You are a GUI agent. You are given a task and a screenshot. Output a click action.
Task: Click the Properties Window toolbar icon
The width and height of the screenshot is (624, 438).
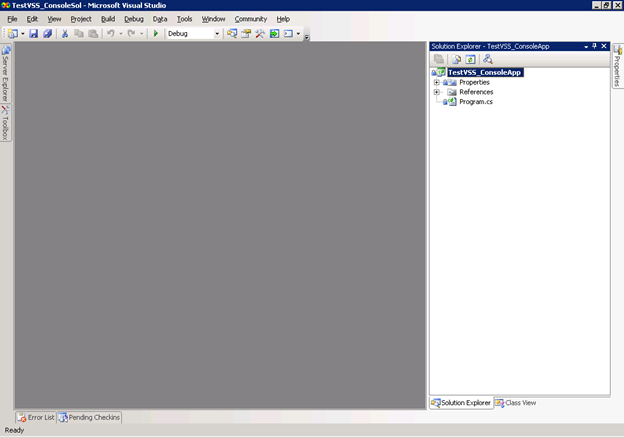click(246, 34)
